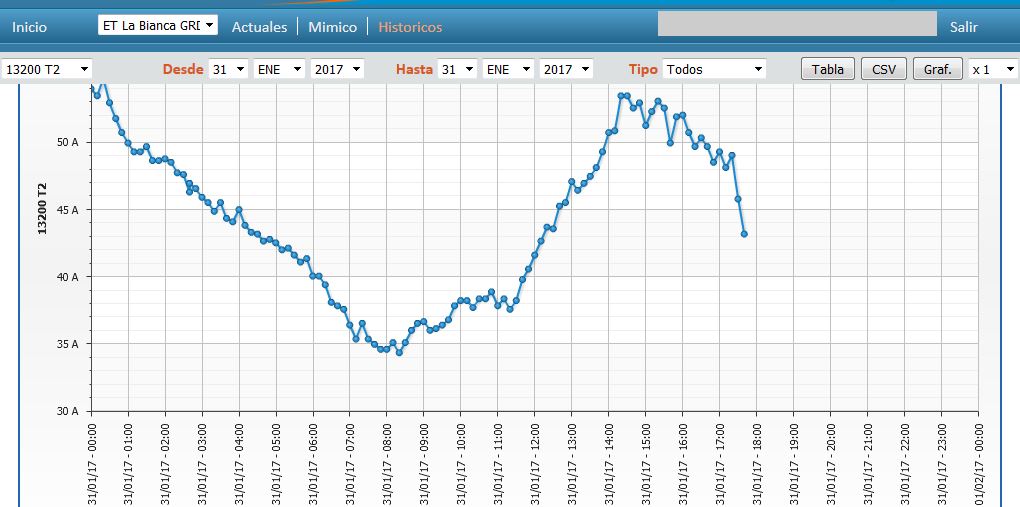
Task: Click the gray field in header
Action: 798,23
